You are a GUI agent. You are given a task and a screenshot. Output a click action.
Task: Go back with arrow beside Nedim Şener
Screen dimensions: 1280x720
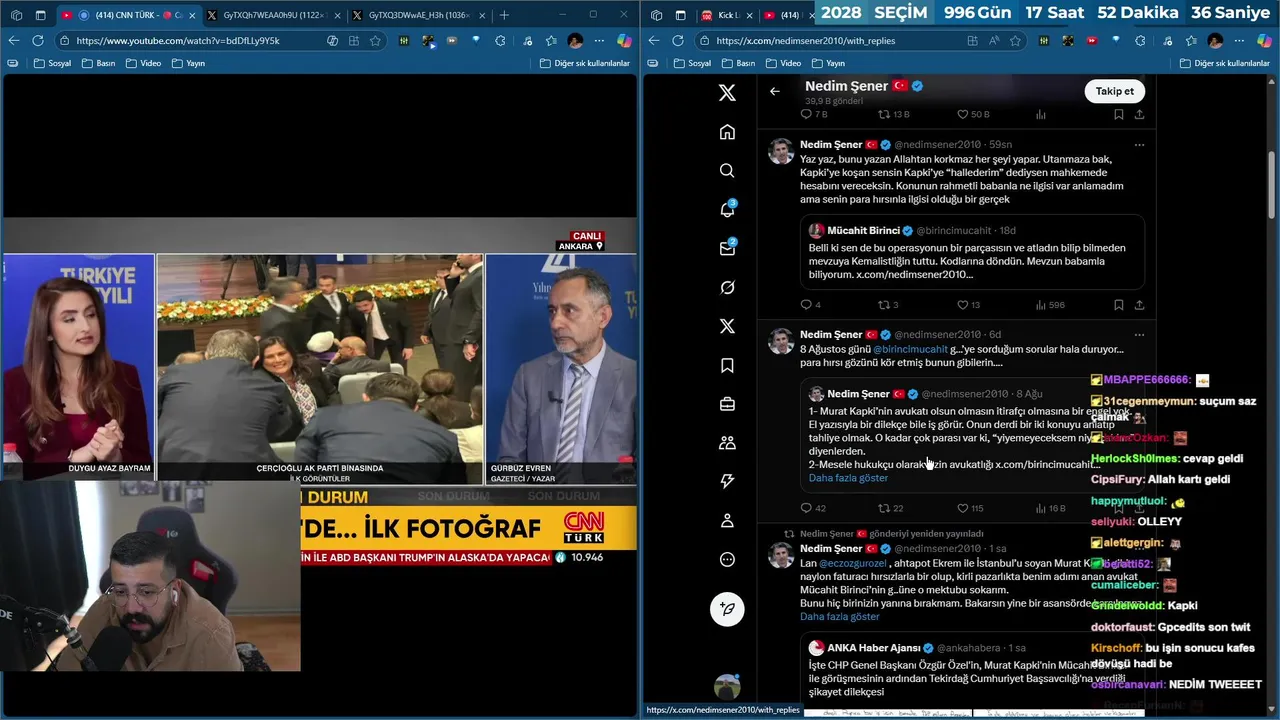click(x=775, y=91)
